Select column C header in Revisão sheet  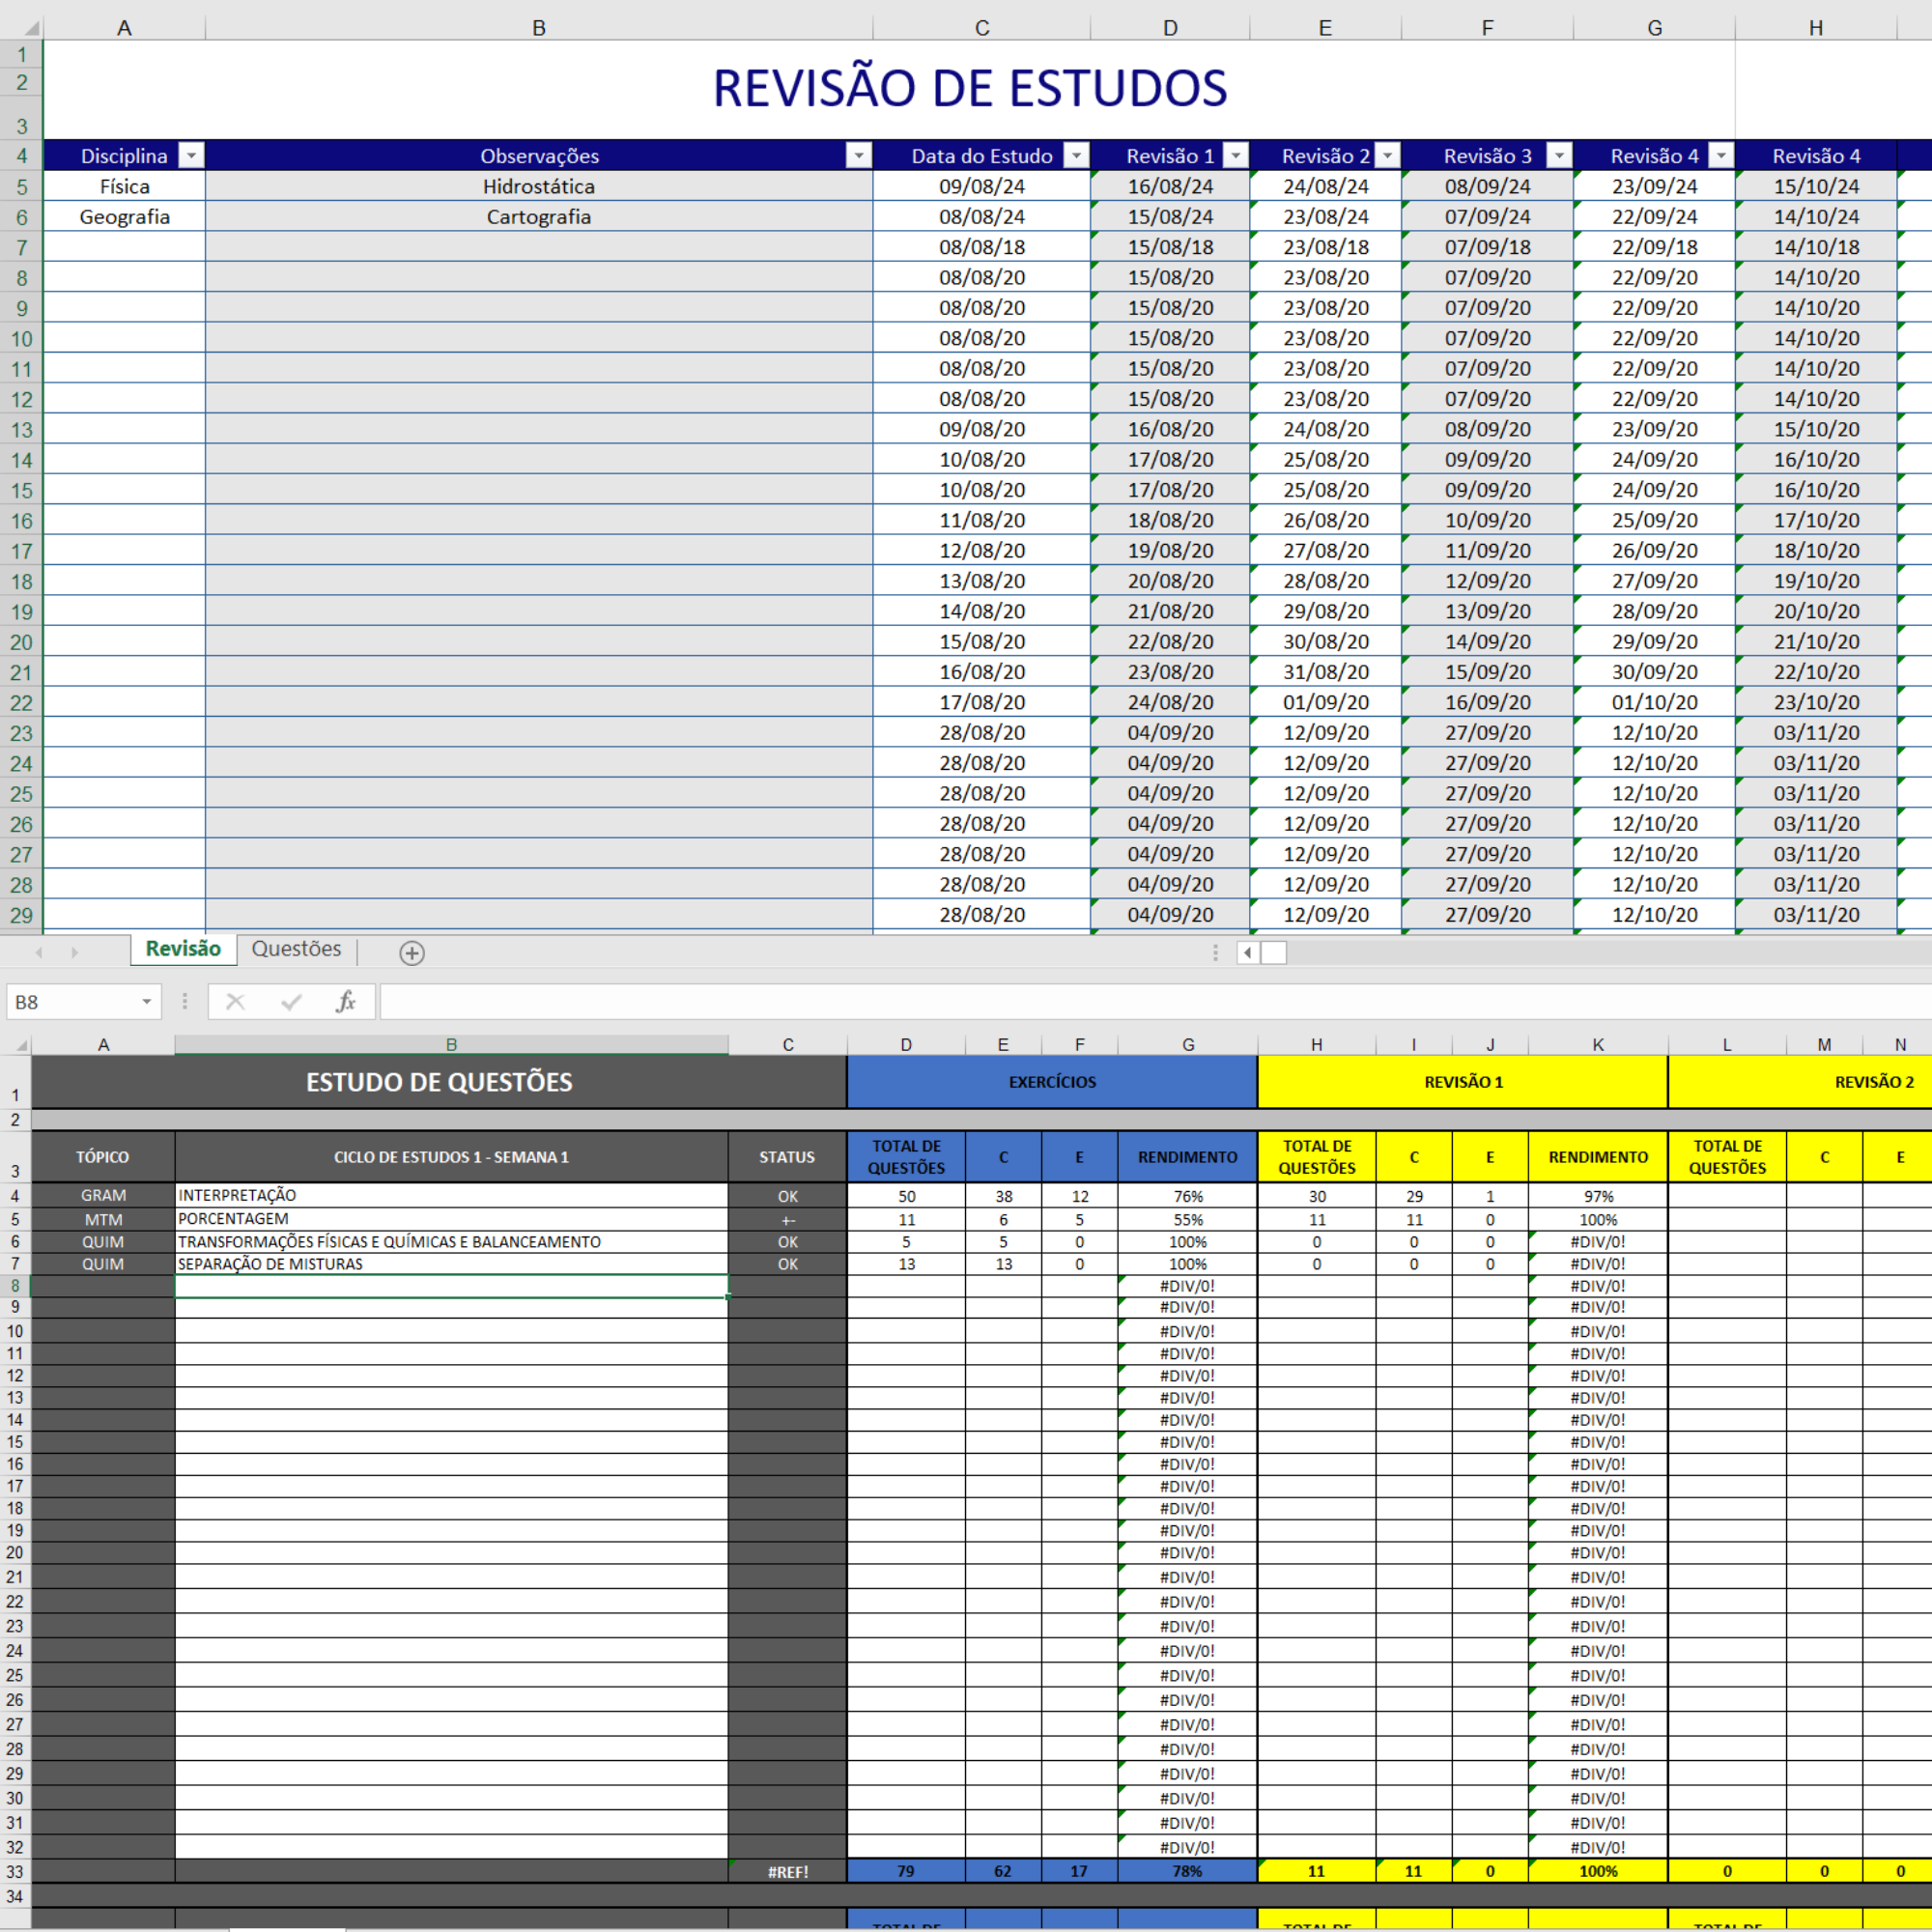[982, 28]
